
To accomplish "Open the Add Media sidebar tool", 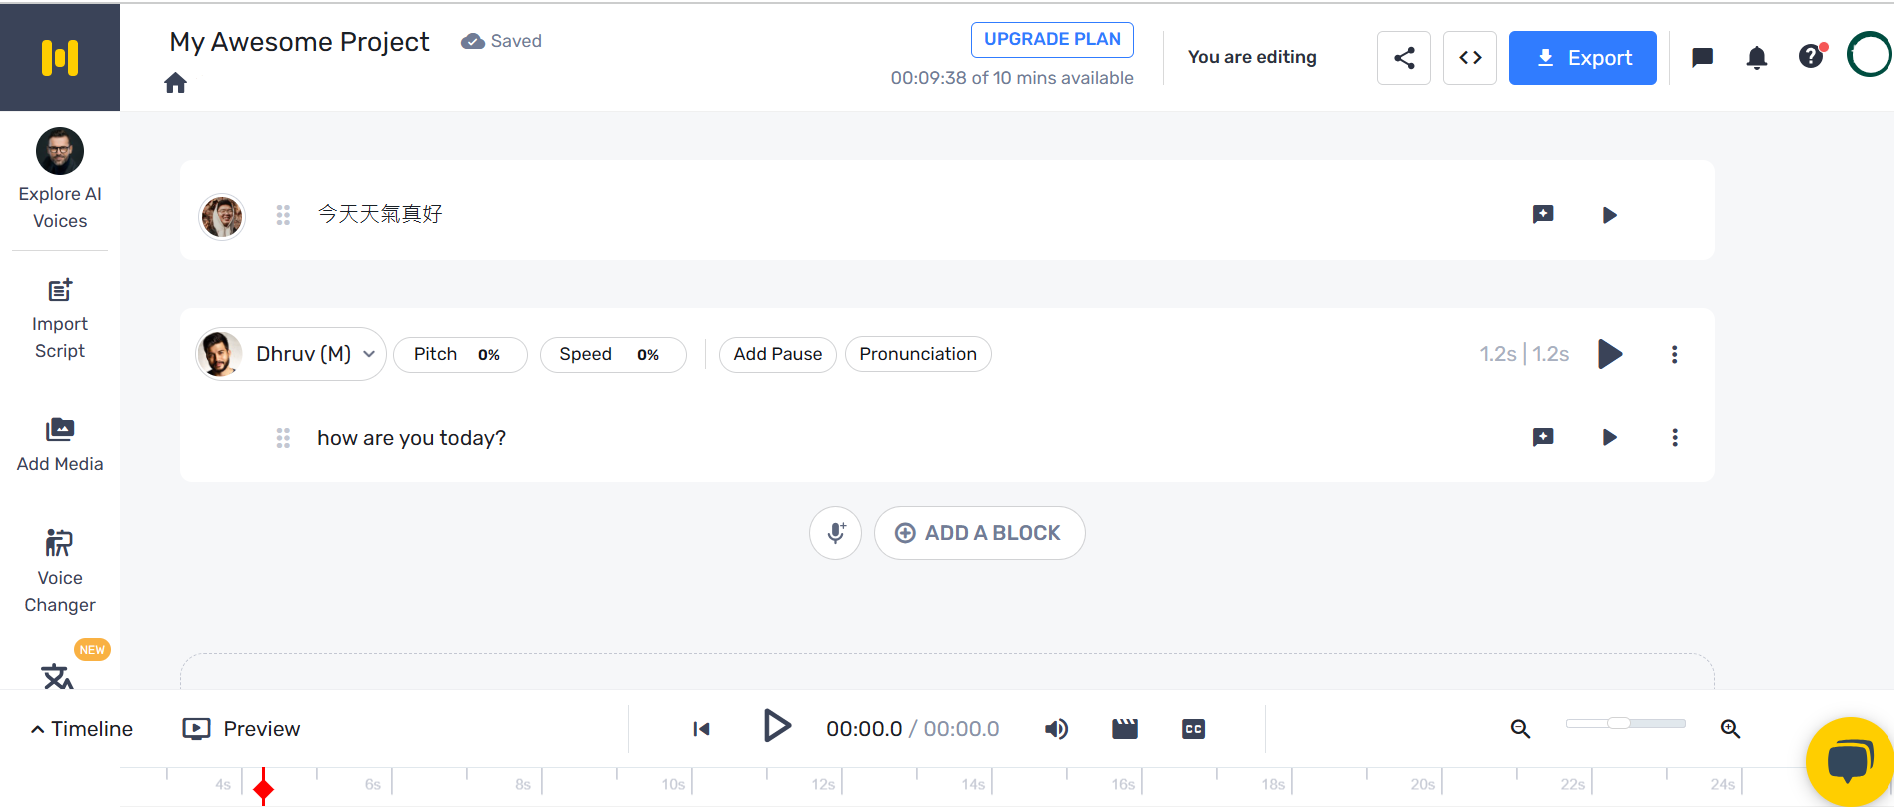I will 60,444.
